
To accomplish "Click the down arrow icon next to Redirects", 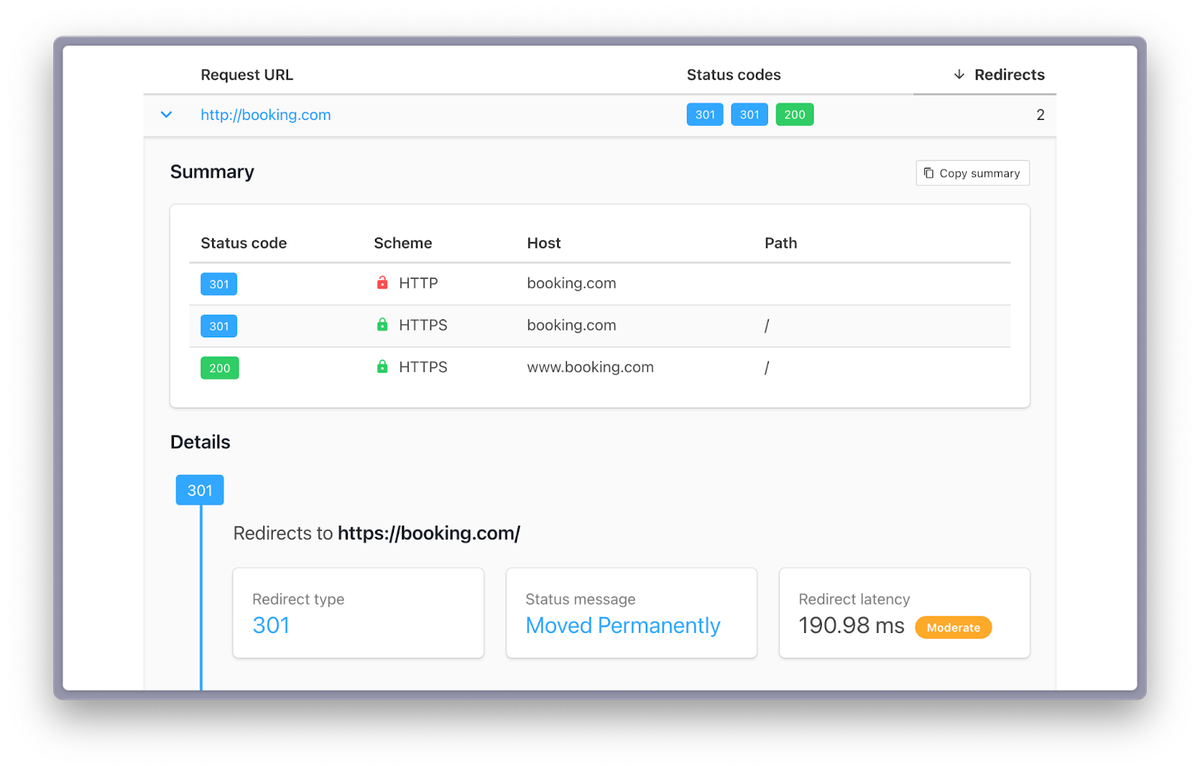I will (x=959, y=75).
